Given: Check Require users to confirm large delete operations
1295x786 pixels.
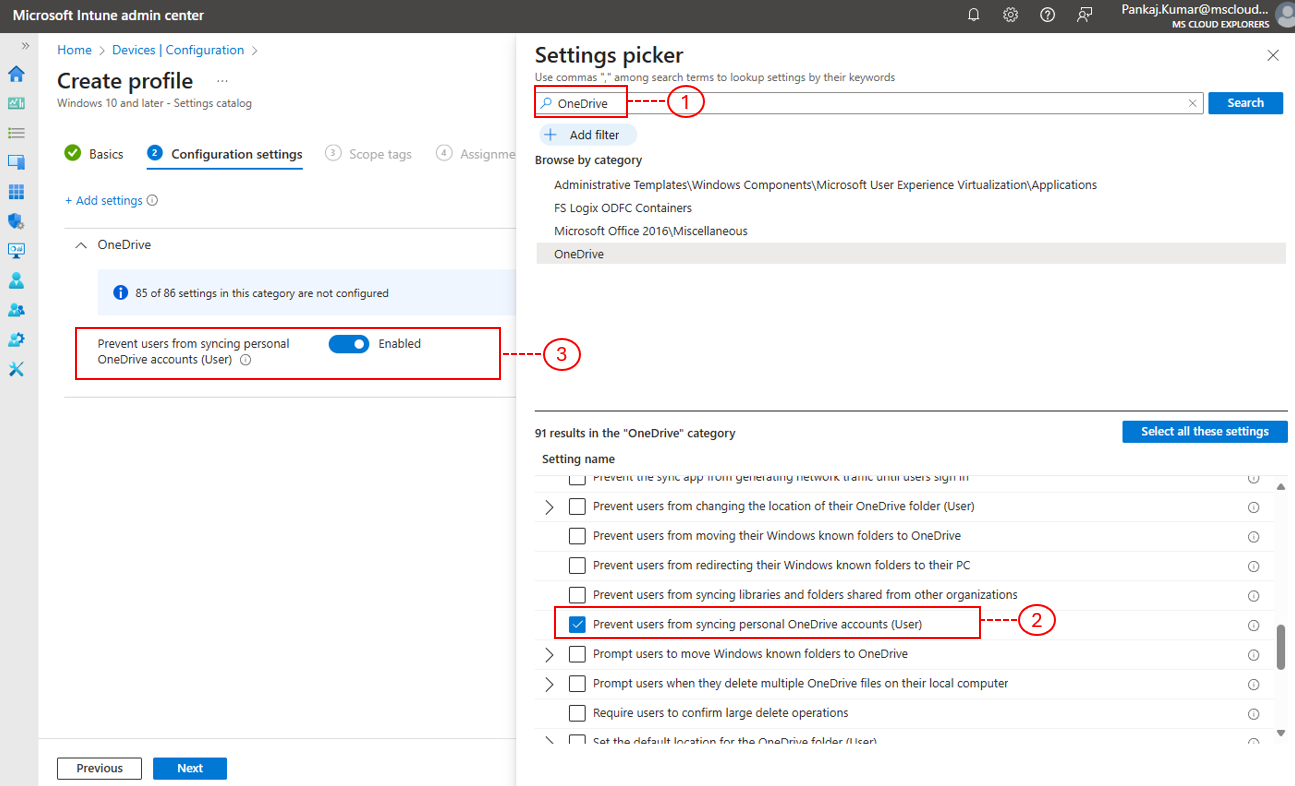Looking at the screenshot, I should [x=577, y=713].
